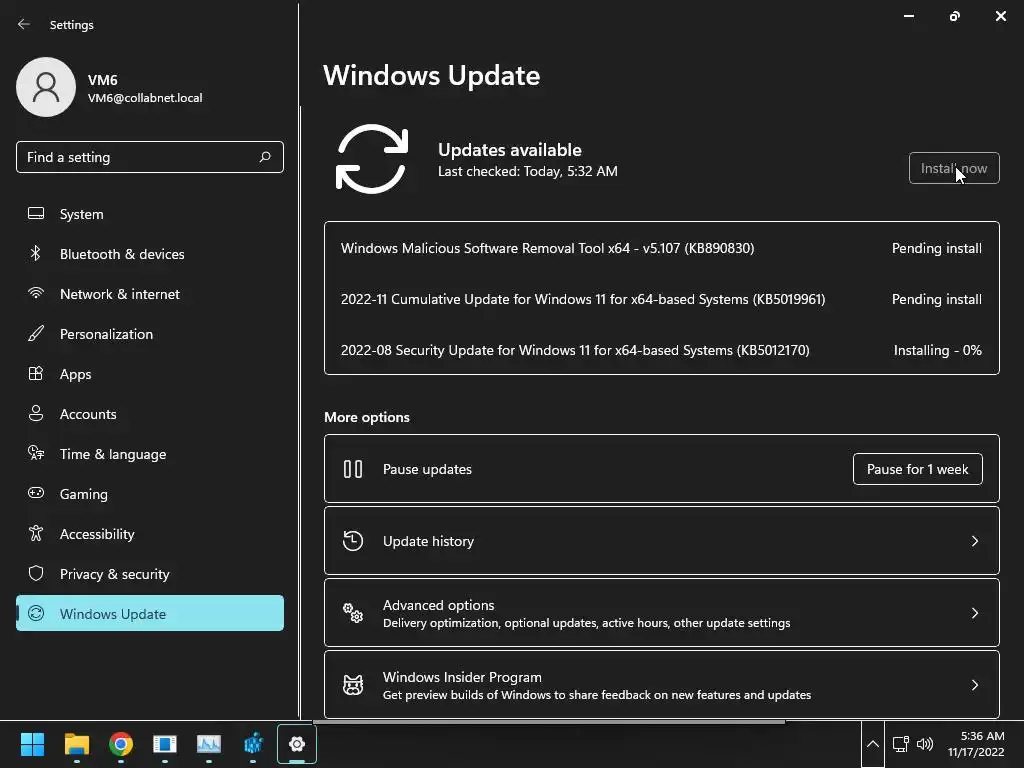Select System in the settings sidebar

pyautogui.click(x=150, y=214)
